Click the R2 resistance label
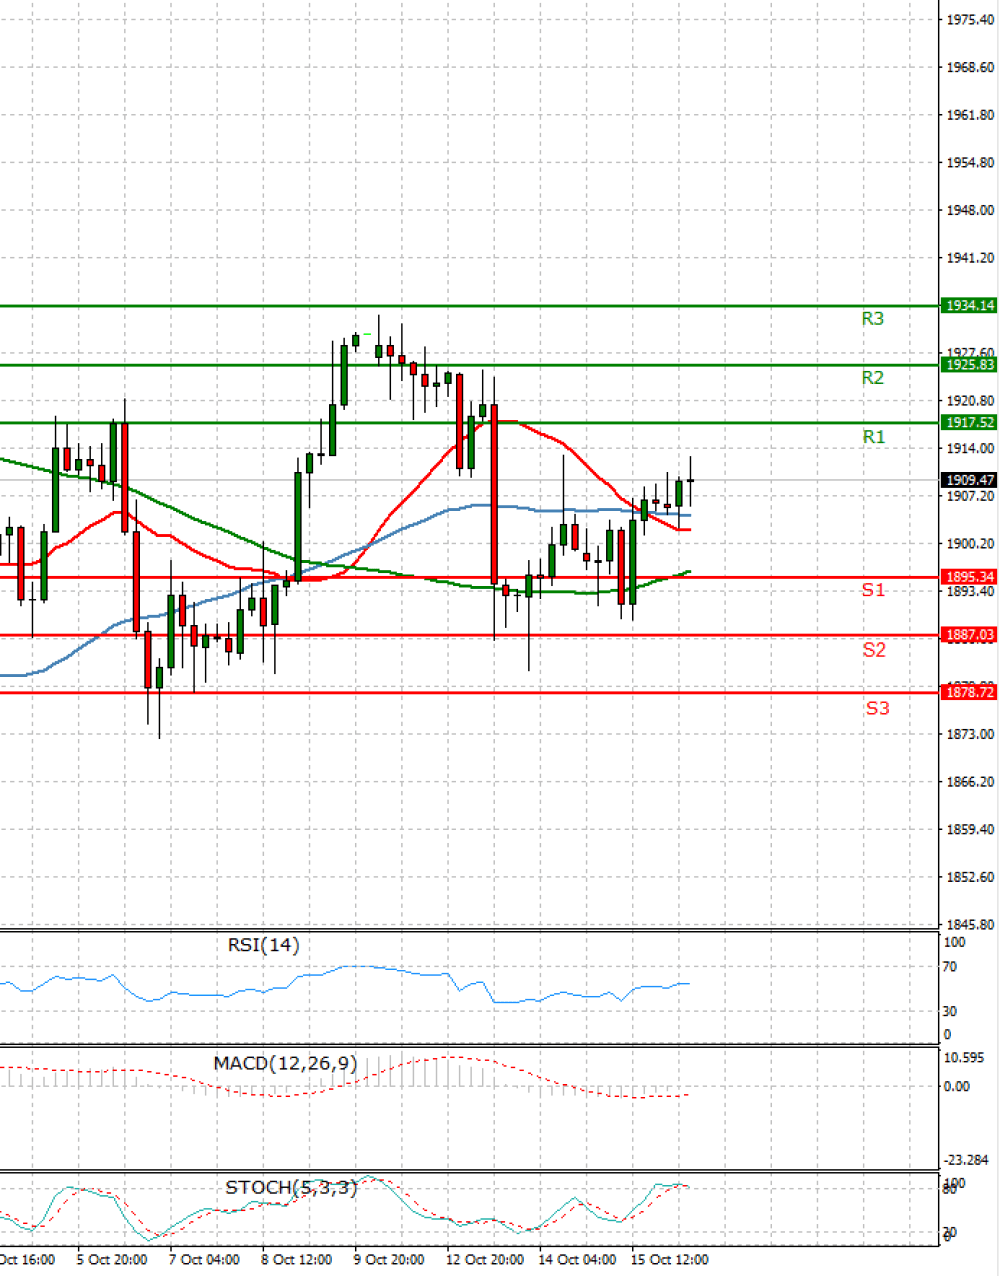The height and width of the screenshot is (1276, 1000). (x=873, y=377)
